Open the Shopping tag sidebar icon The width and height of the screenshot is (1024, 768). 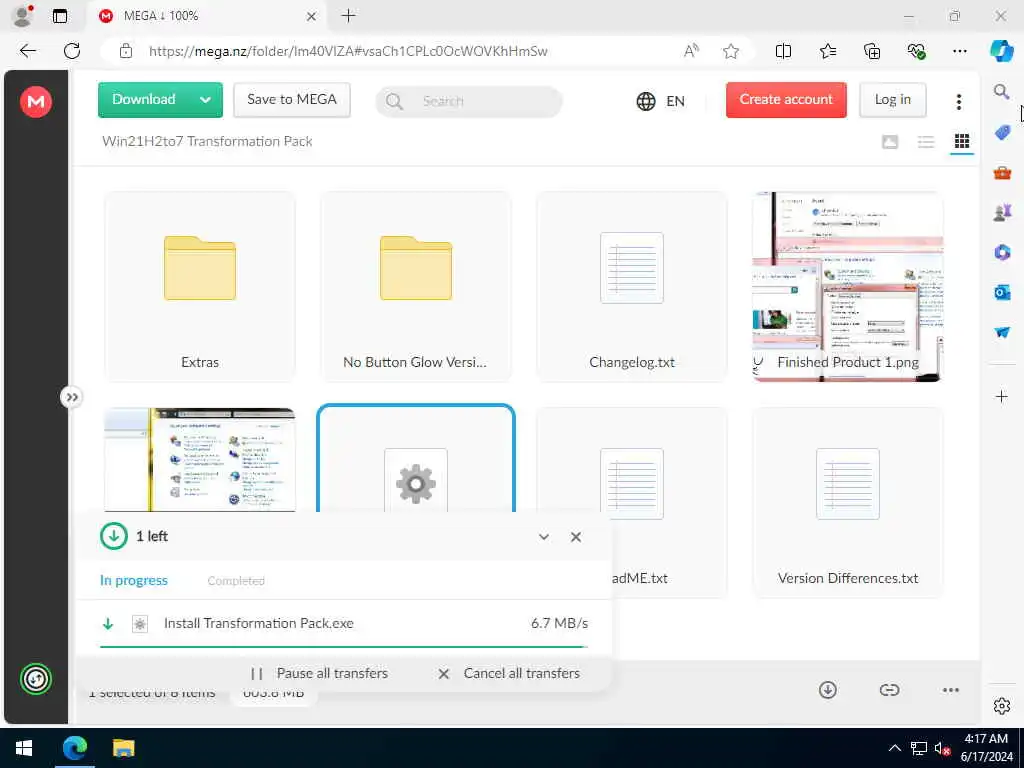(x=1002, y=133)
